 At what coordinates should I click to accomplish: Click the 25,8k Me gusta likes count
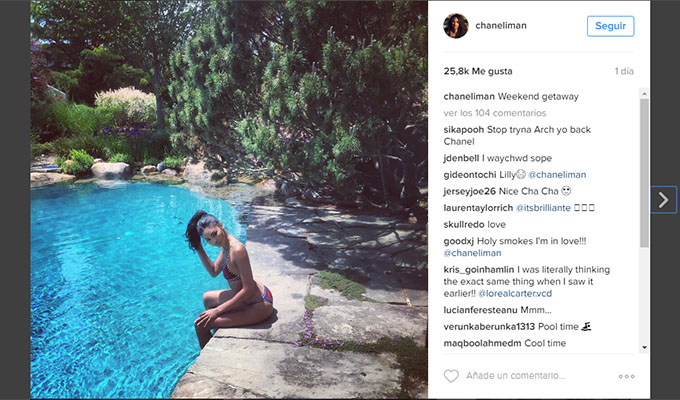point(478,71)
